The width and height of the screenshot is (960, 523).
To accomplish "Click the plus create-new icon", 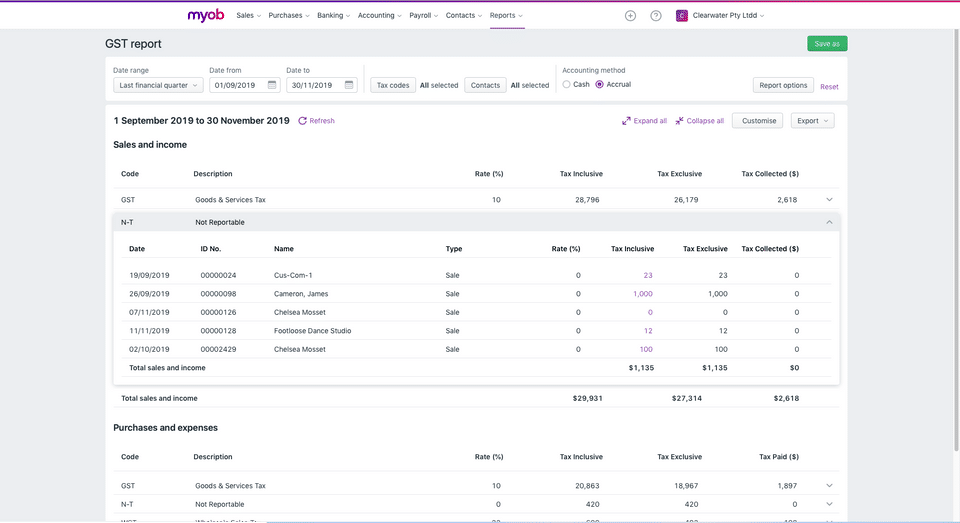I will click(630, 16).
